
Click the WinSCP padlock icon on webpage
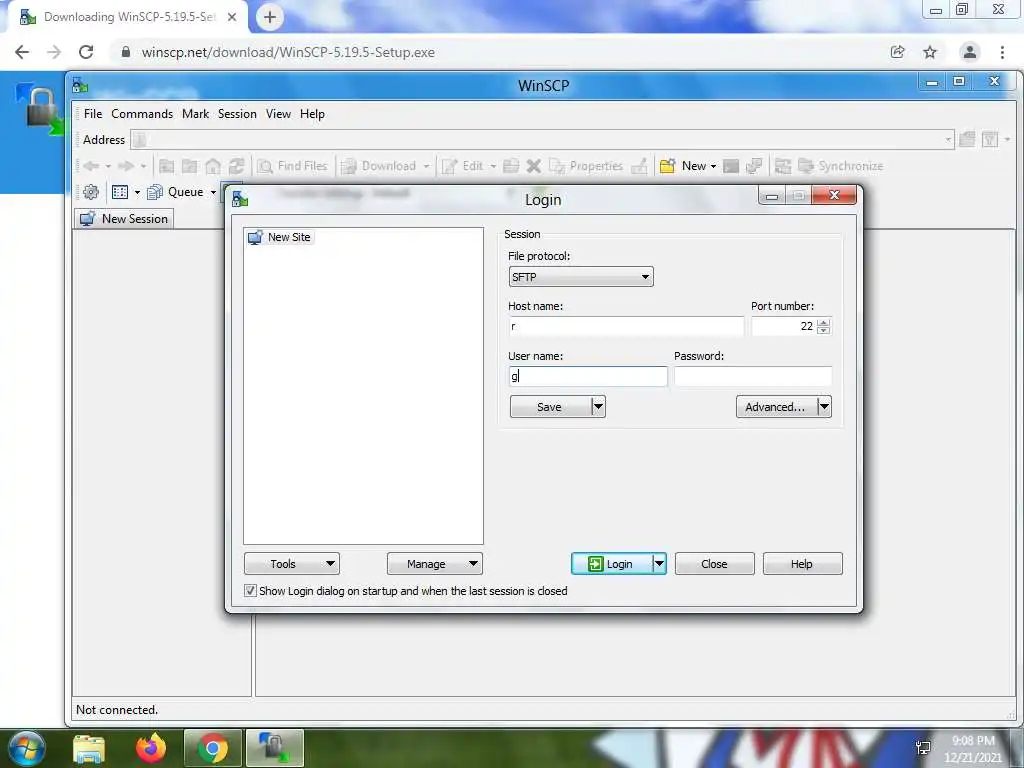coord(41,110)
